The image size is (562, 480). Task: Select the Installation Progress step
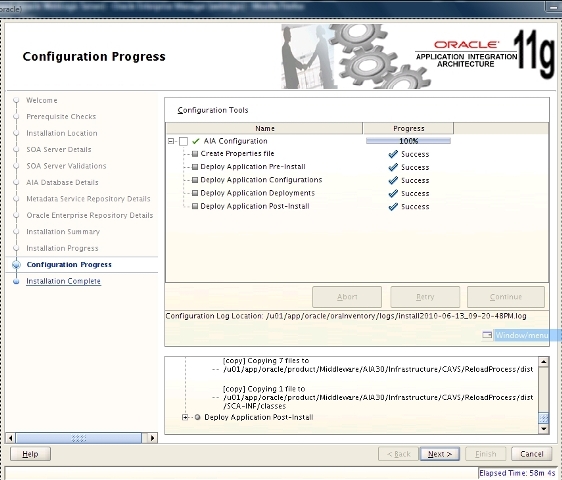[x=62, y=248]
